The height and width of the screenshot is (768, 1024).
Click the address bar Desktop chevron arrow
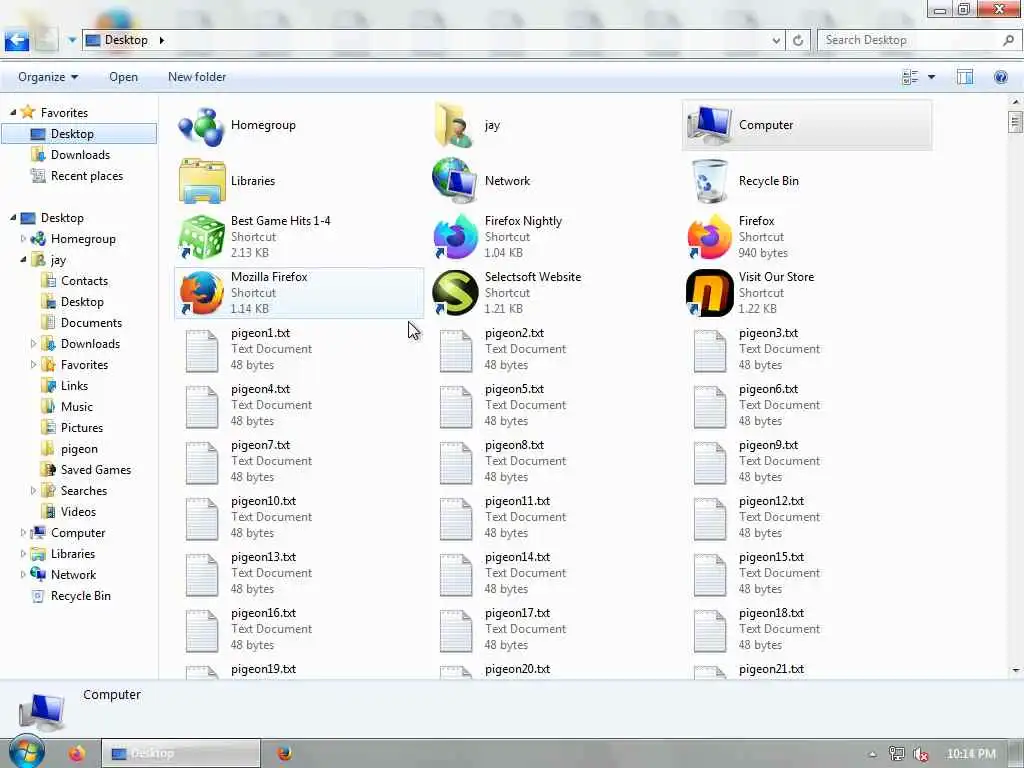[x=161, y=40]
